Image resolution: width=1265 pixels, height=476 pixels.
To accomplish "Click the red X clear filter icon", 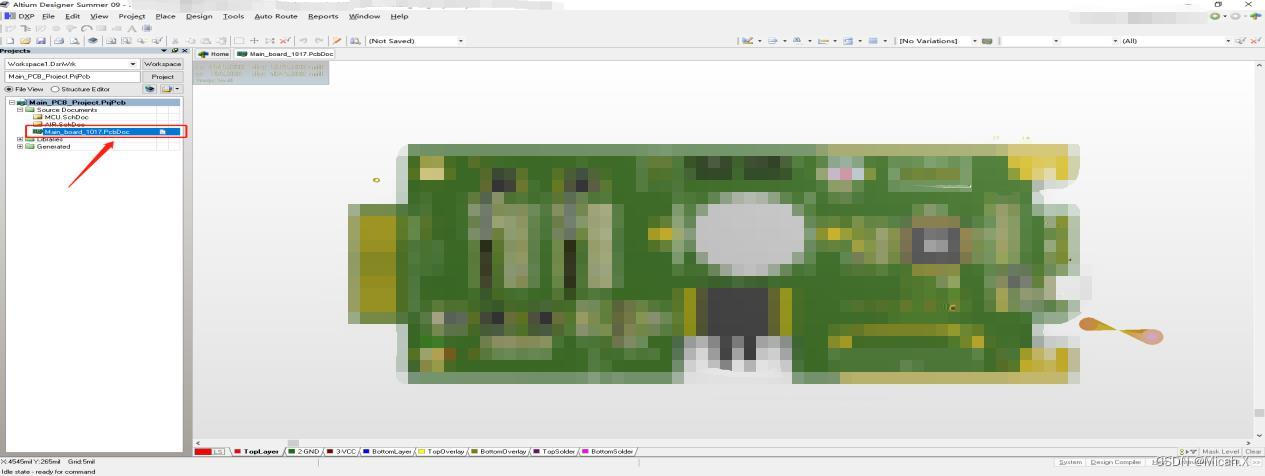I will click(1253, 41).
